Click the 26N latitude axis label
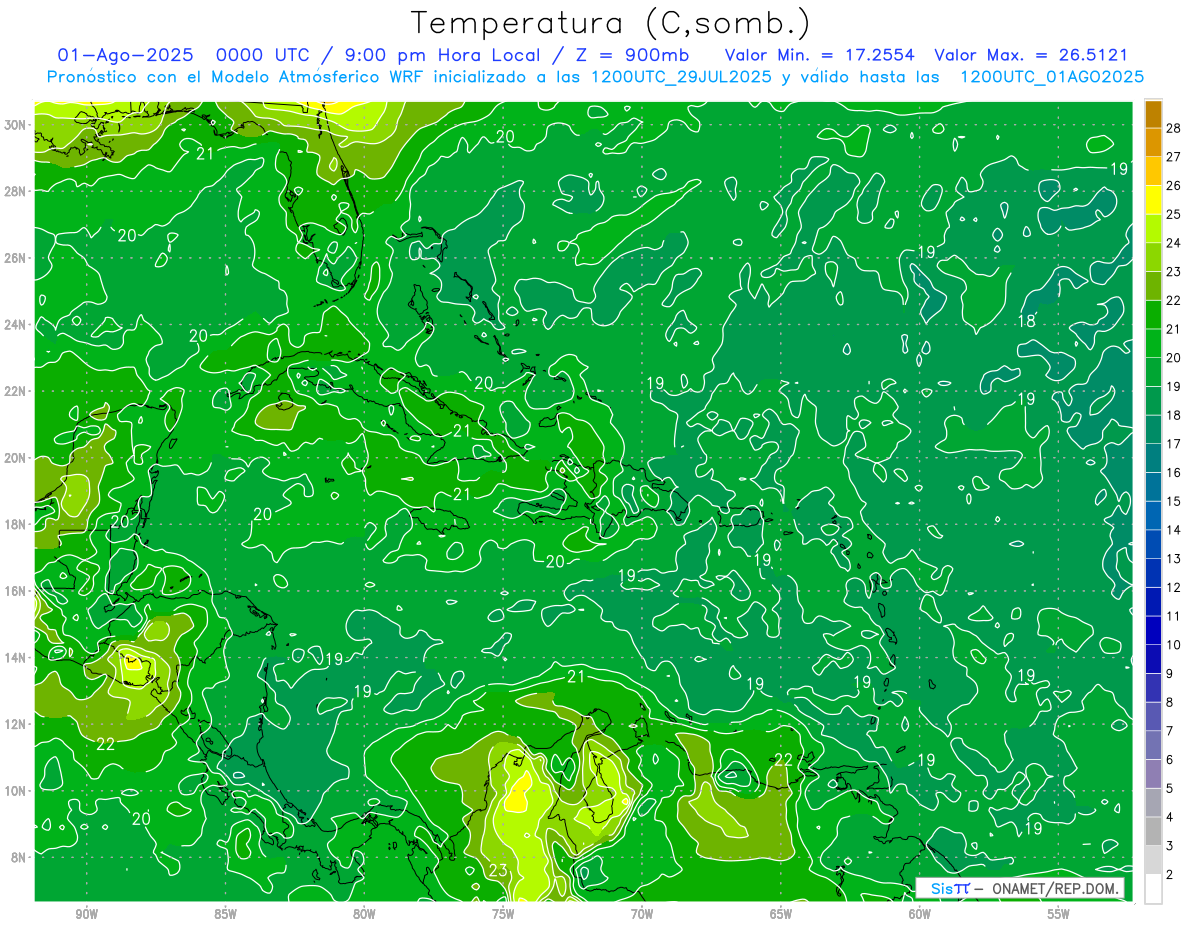 pyautogui.click(x=17, y=258)
